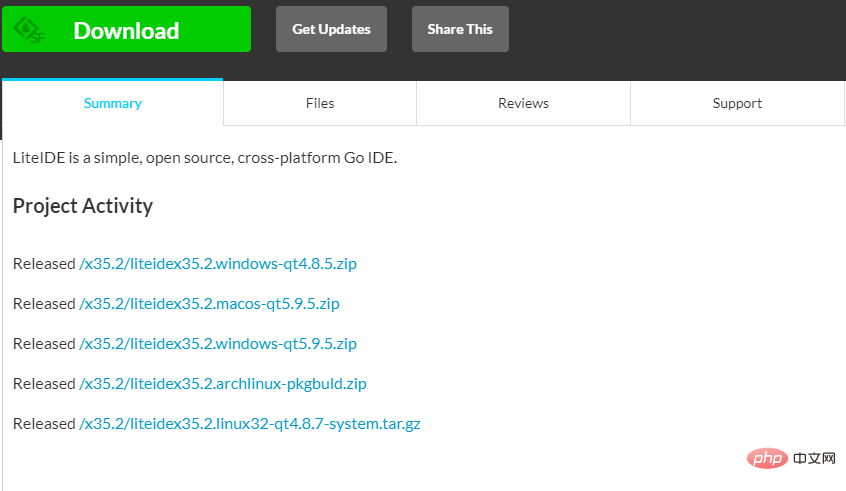Open liteidex35.2.macos-qt5.9.5.zip release link

(x=209, y=304)
